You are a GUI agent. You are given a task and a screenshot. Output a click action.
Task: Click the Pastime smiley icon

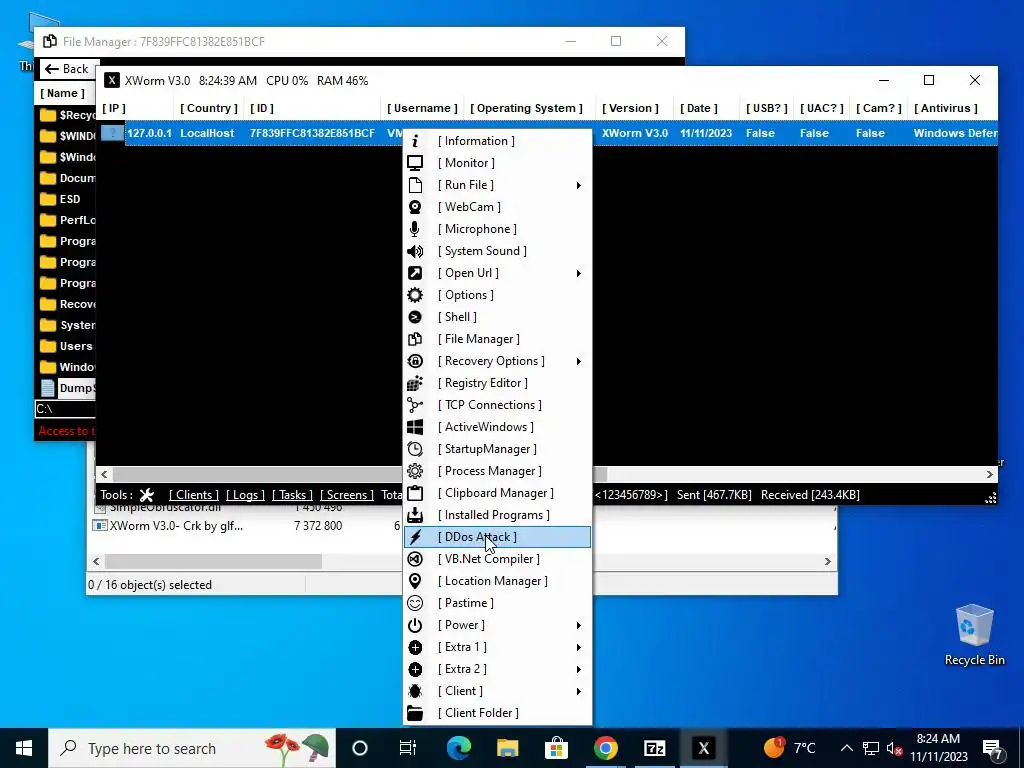[x=415, y=603]
